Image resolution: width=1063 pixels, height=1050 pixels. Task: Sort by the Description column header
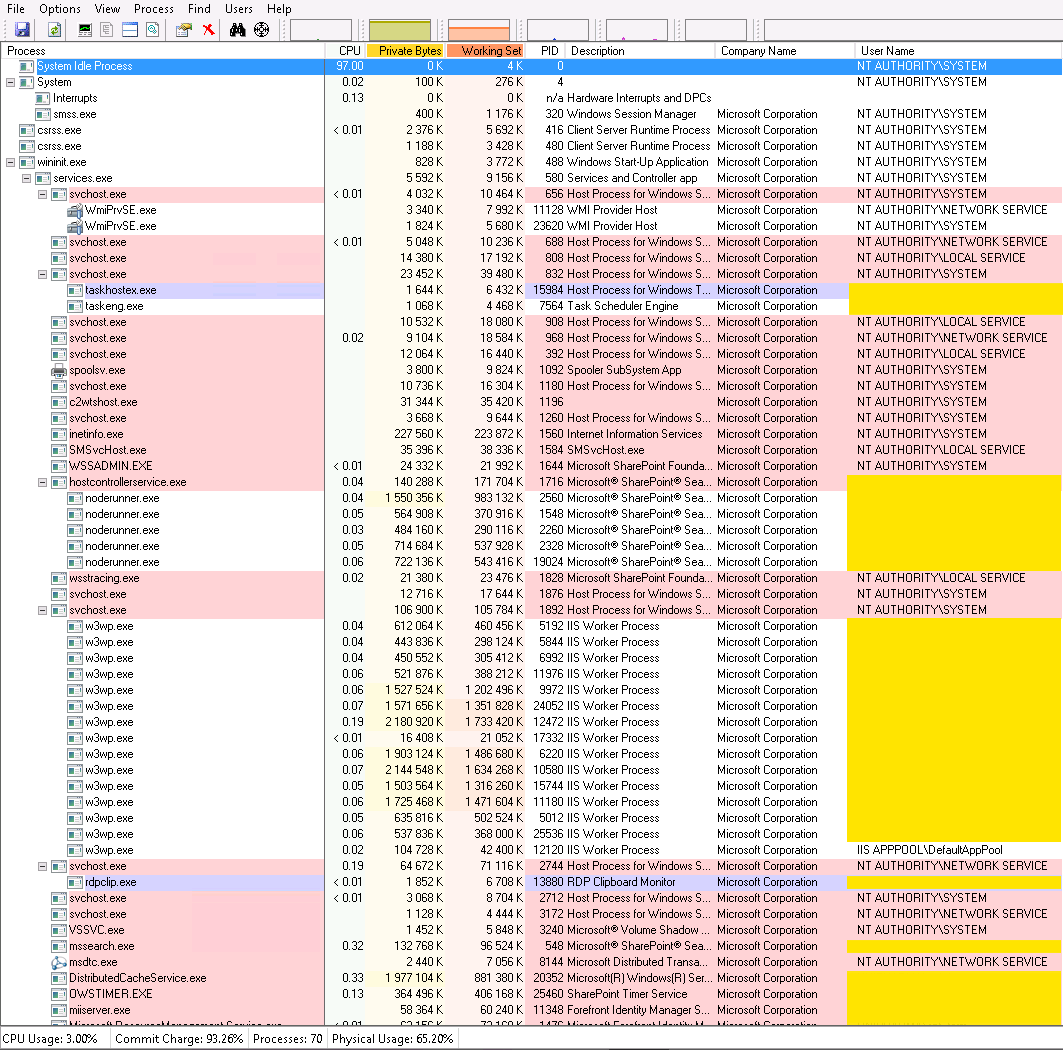(640, 51)
